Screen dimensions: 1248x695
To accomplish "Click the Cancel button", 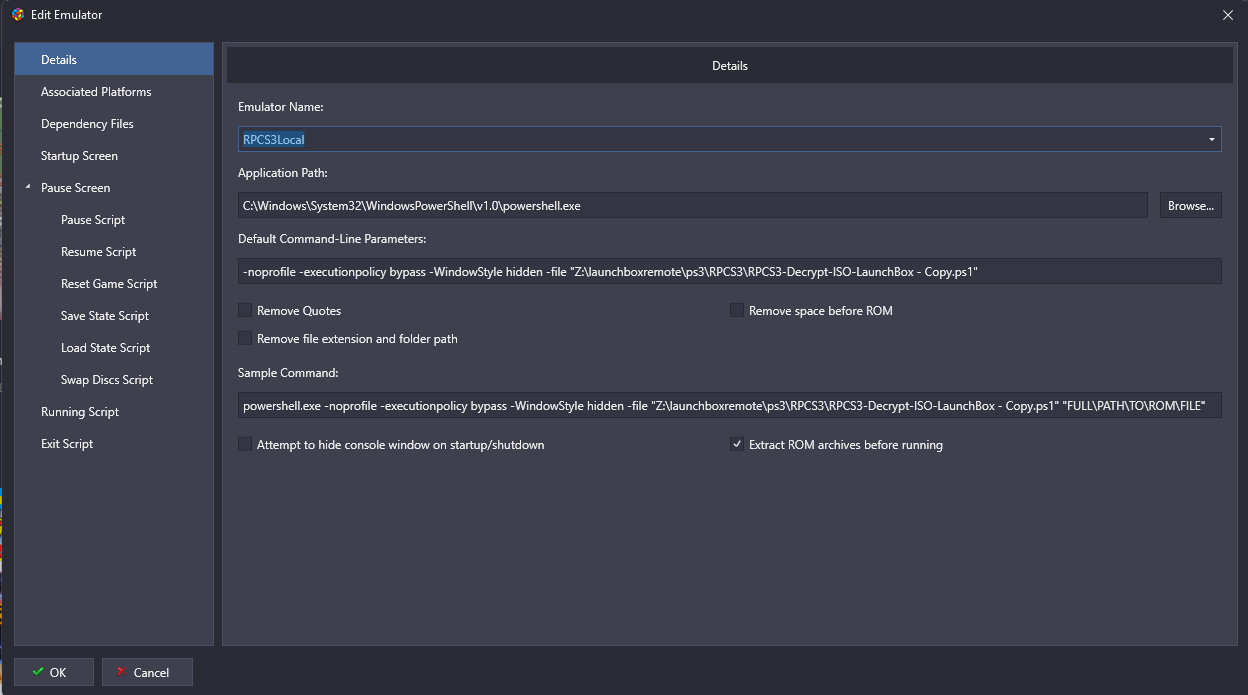I will (147, 672).
